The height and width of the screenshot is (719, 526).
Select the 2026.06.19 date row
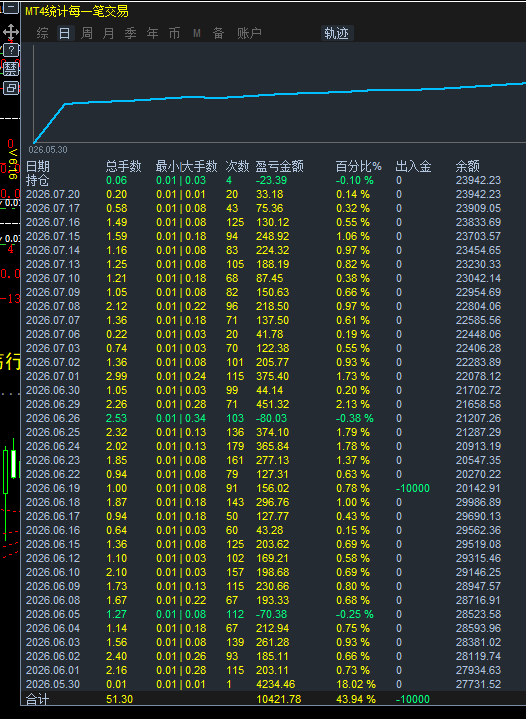click(53, 488)
